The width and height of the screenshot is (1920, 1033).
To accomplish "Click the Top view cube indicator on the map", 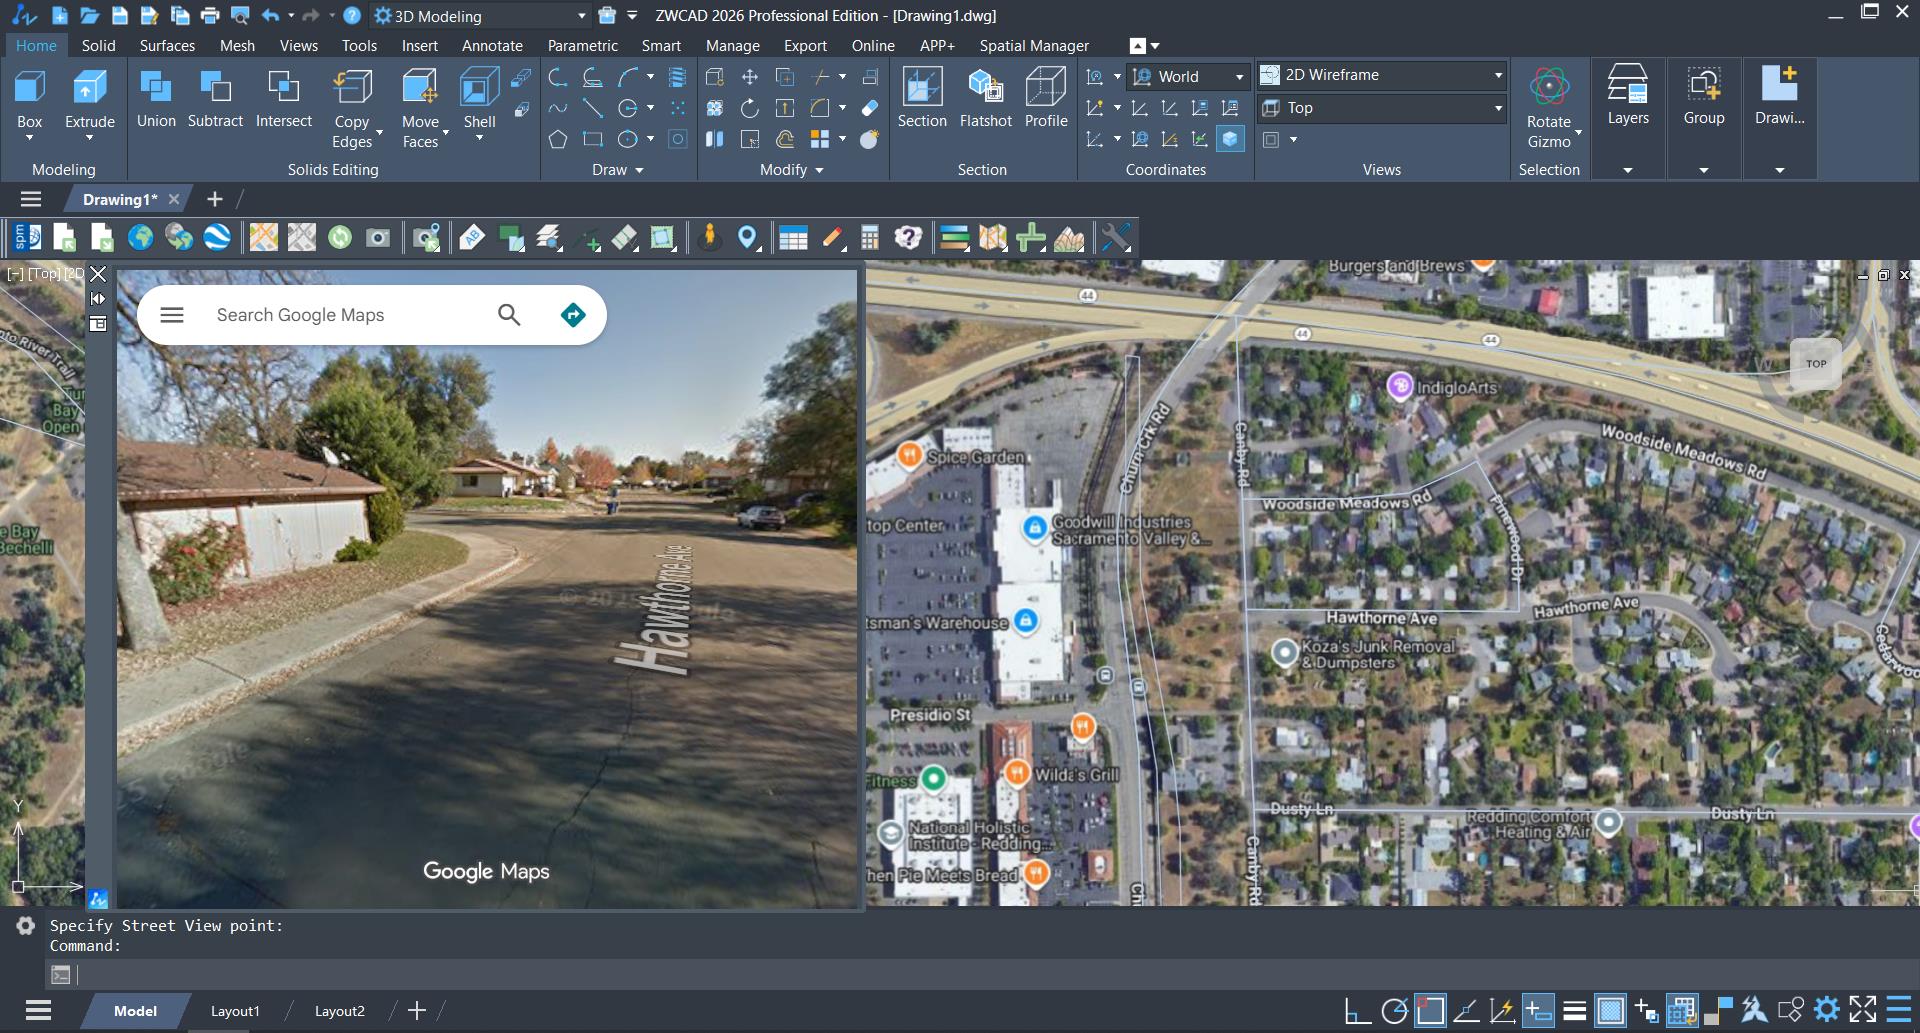I will point(1815,364).
